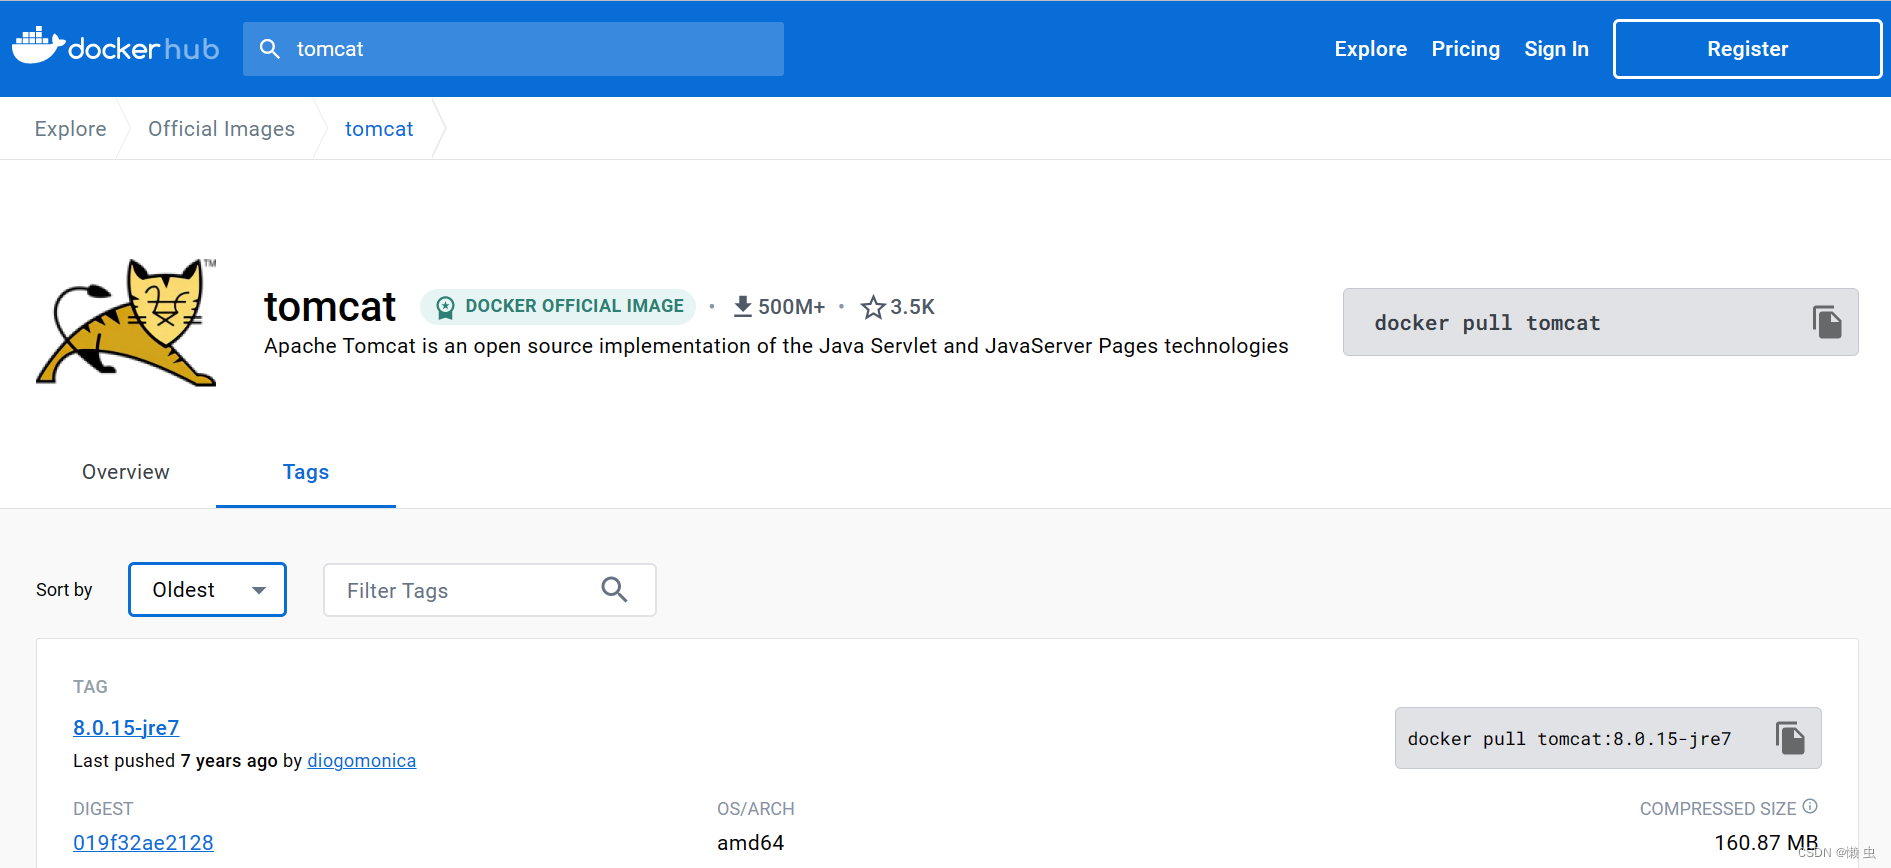Click the search box containing tomcat
The image size is (1891, 868).
[513, 49]
